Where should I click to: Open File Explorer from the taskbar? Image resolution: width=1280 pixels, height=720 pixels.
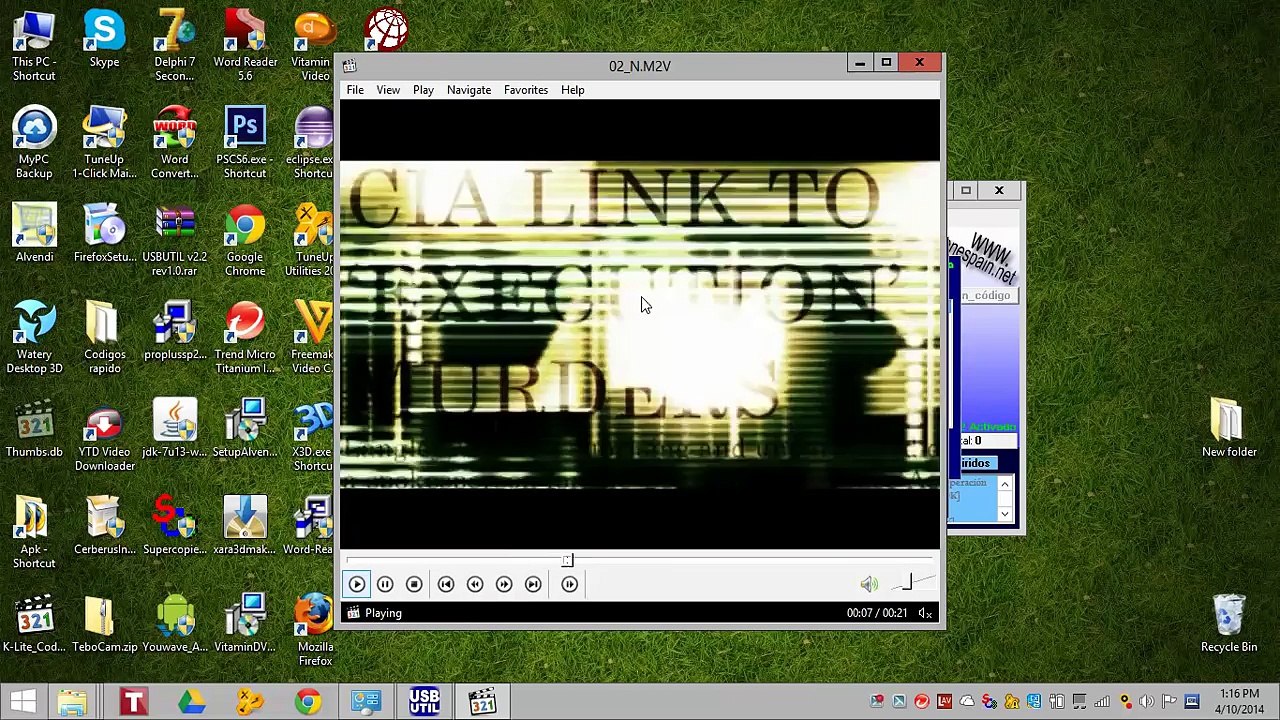click(x=72, y=702)
